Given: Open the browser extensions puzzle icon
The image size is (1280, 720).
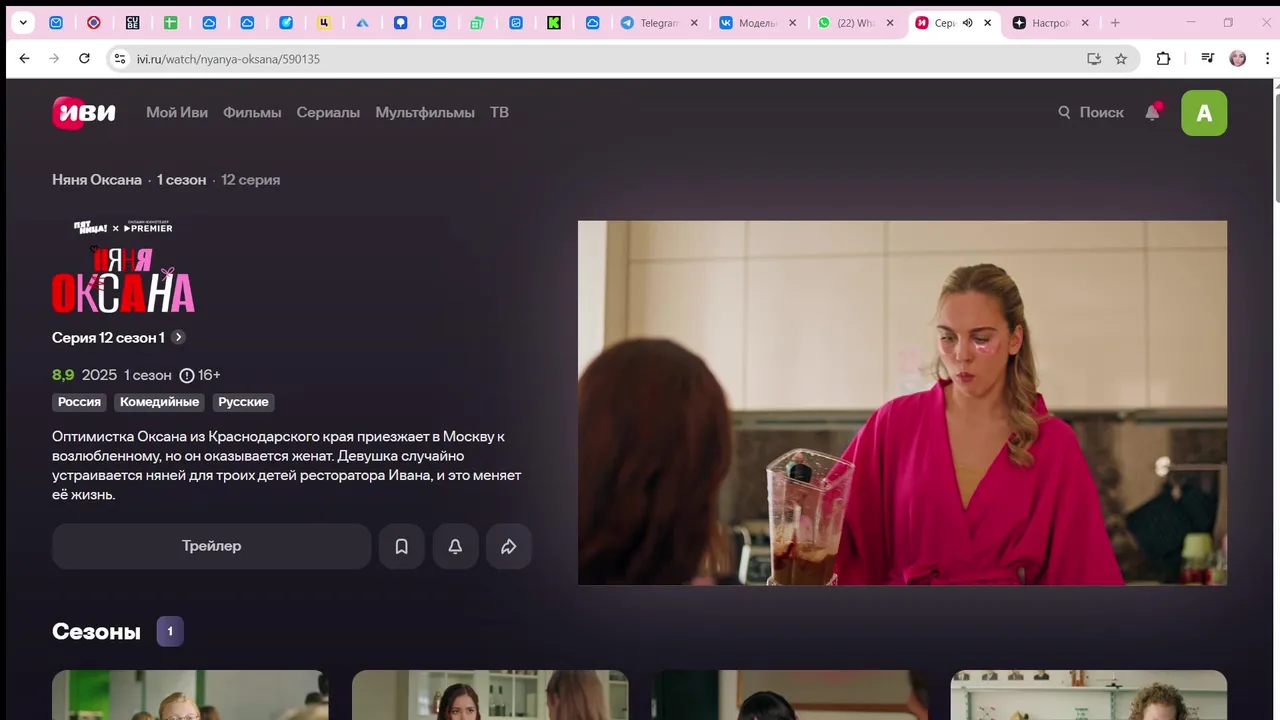Looking at the screenshot, I should click(1163, 59).
